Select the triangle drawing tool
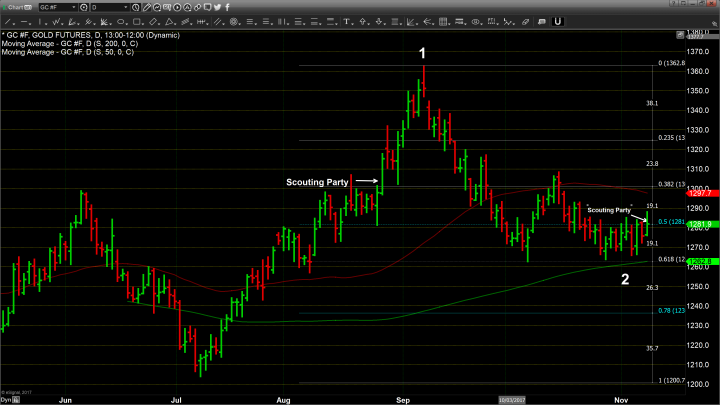Screen dimensions: 720x405 point(169,21)
